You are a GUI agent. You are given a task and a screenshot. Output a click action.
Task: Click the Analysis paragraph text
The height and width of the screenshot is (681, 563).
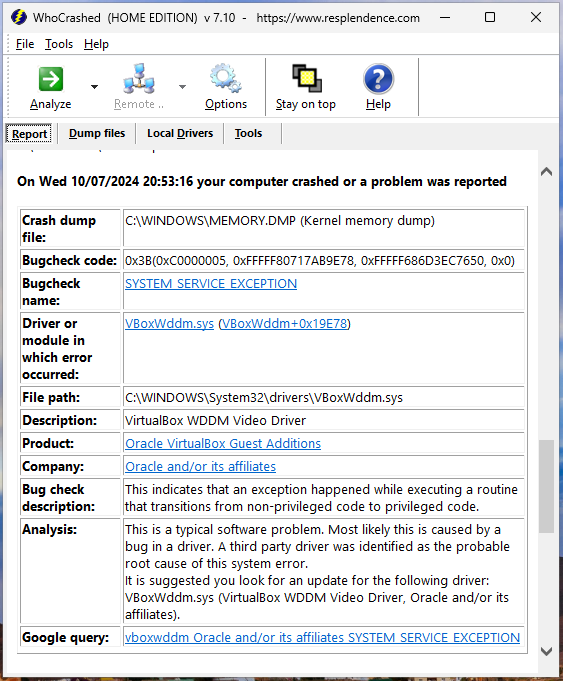click(317, 572)
